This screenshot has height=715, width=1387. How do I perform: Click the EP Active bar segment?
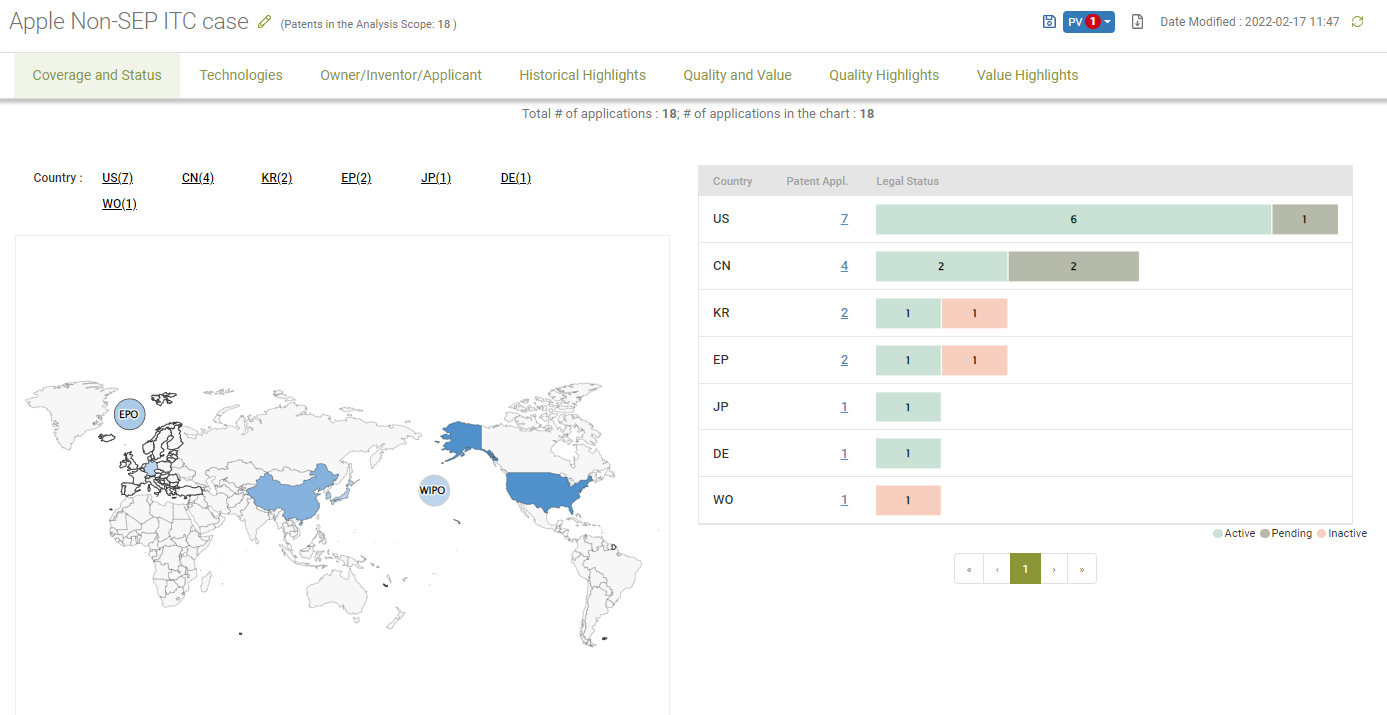point(908,360)
